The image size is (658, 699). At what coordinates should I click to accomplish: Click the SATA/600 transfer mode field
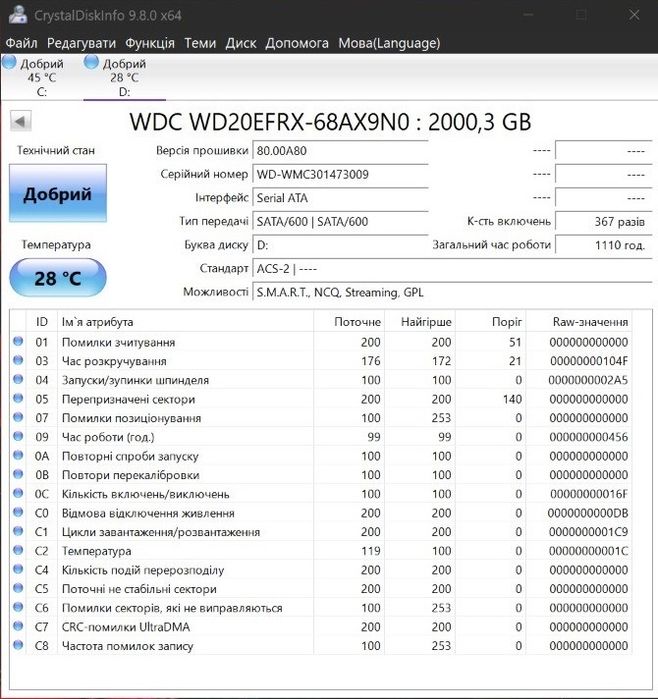click(340, 222)
